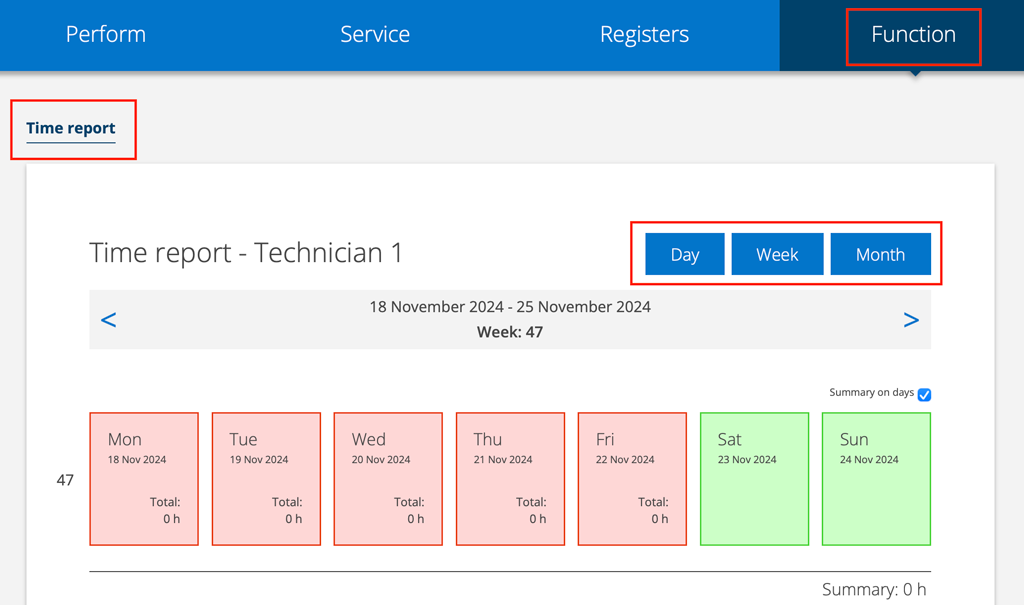Viewport: 1024px width, 605px height.
Task: Open the Perform menu
Action: (x=106, y=35)
